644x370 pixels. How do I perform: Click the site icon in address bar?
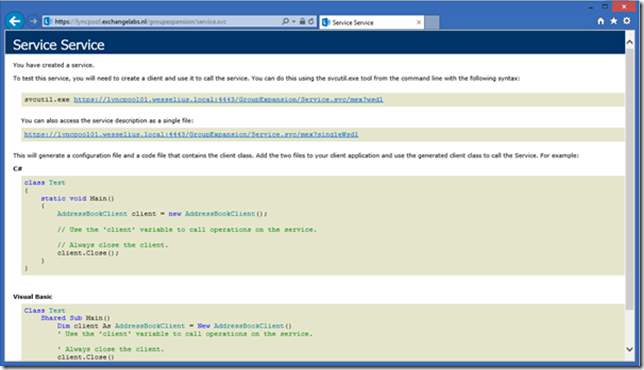(48, 21)
